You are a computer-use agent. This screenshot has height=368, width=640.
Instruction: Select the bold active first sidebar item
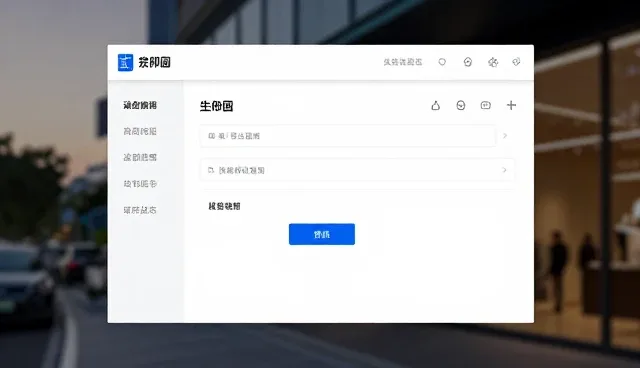140,105
